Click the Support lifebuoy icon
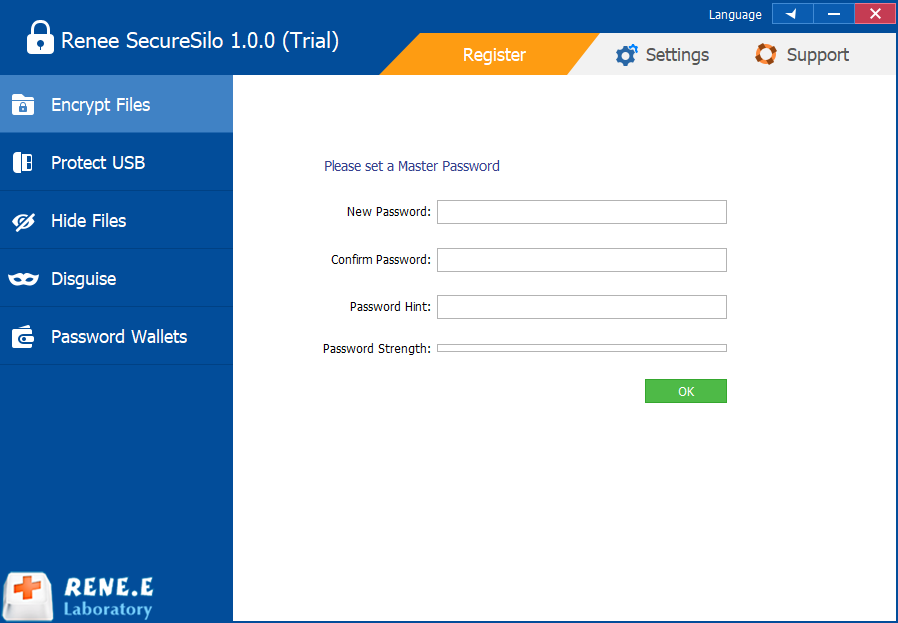 pos(766,54)
